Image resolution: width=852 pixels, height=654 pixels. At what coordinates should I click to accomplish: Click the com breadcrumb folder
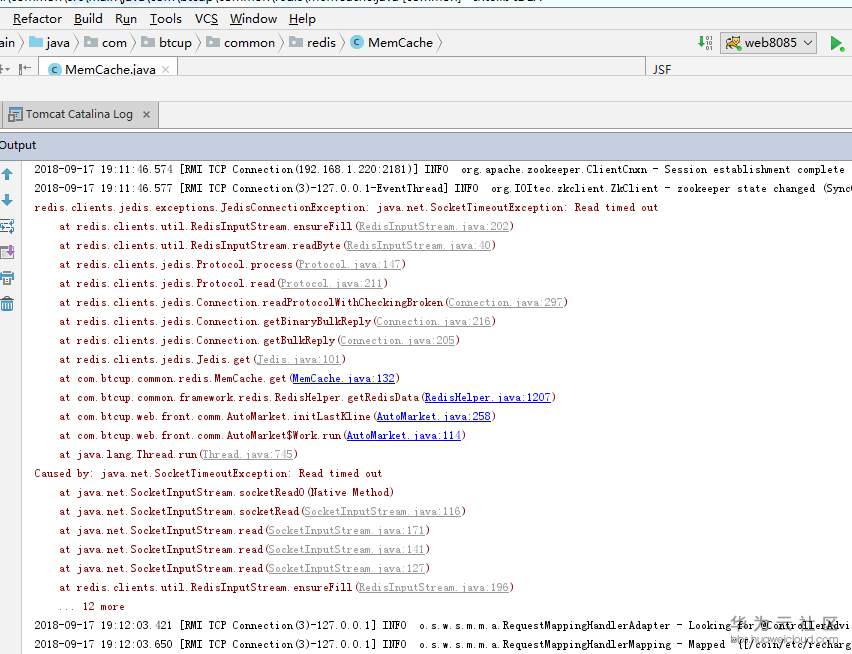coord(105,43)
